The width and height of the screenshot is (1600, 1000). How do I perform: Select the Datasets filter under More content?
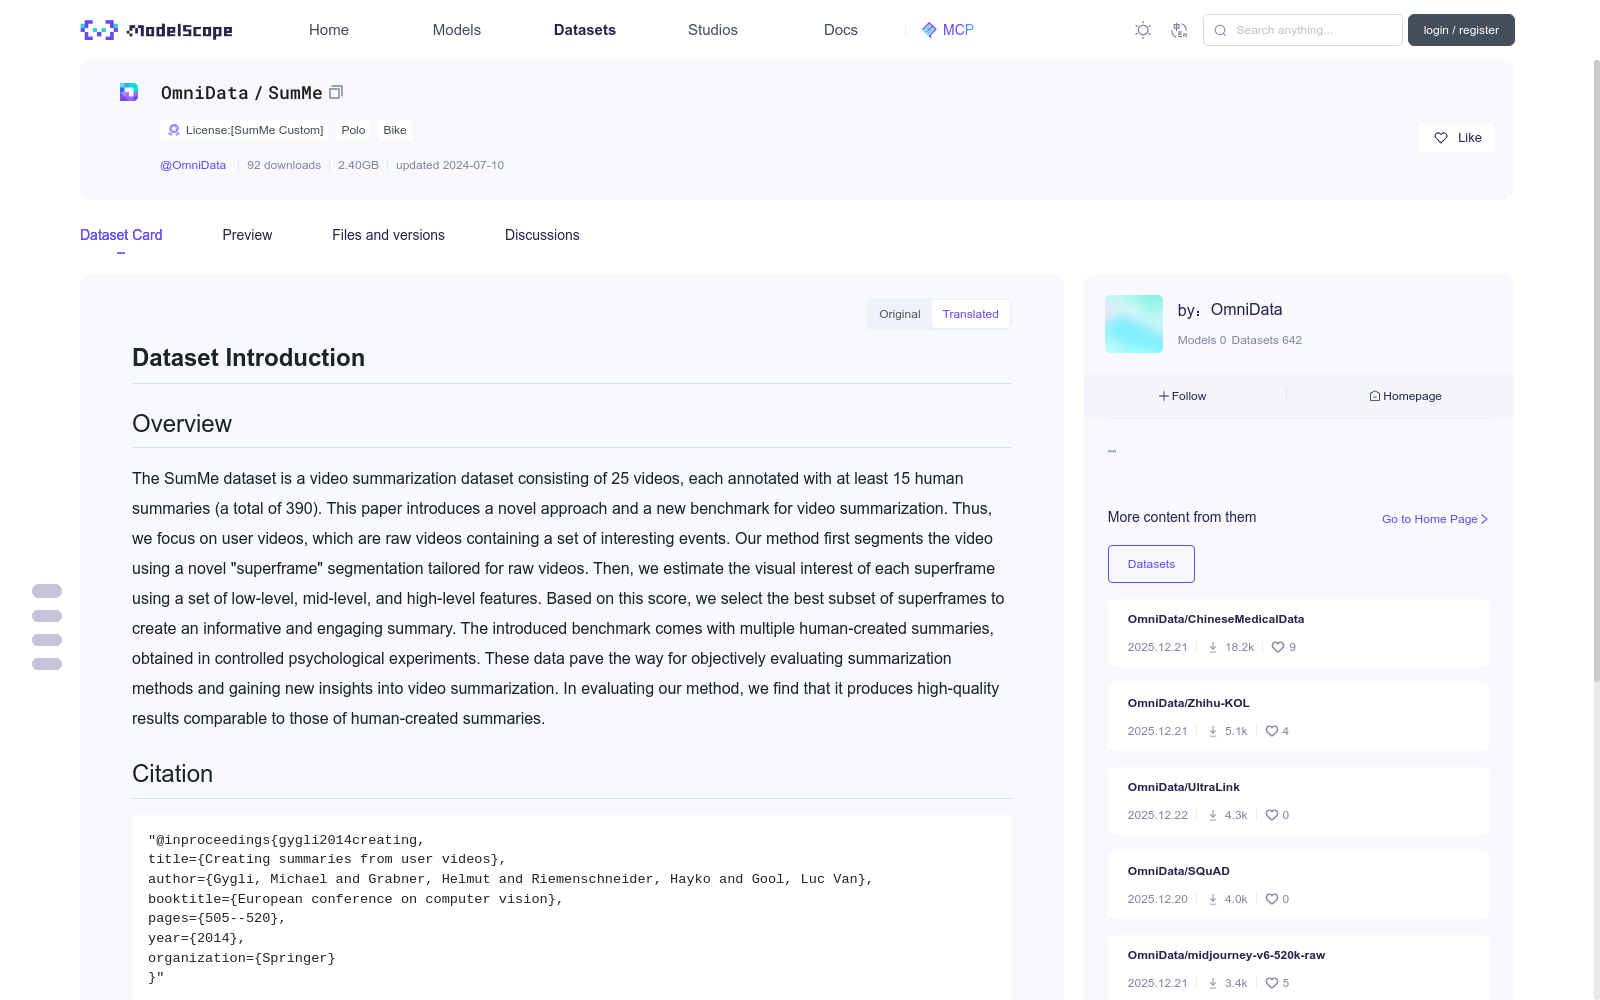(x=1151, y=564)
